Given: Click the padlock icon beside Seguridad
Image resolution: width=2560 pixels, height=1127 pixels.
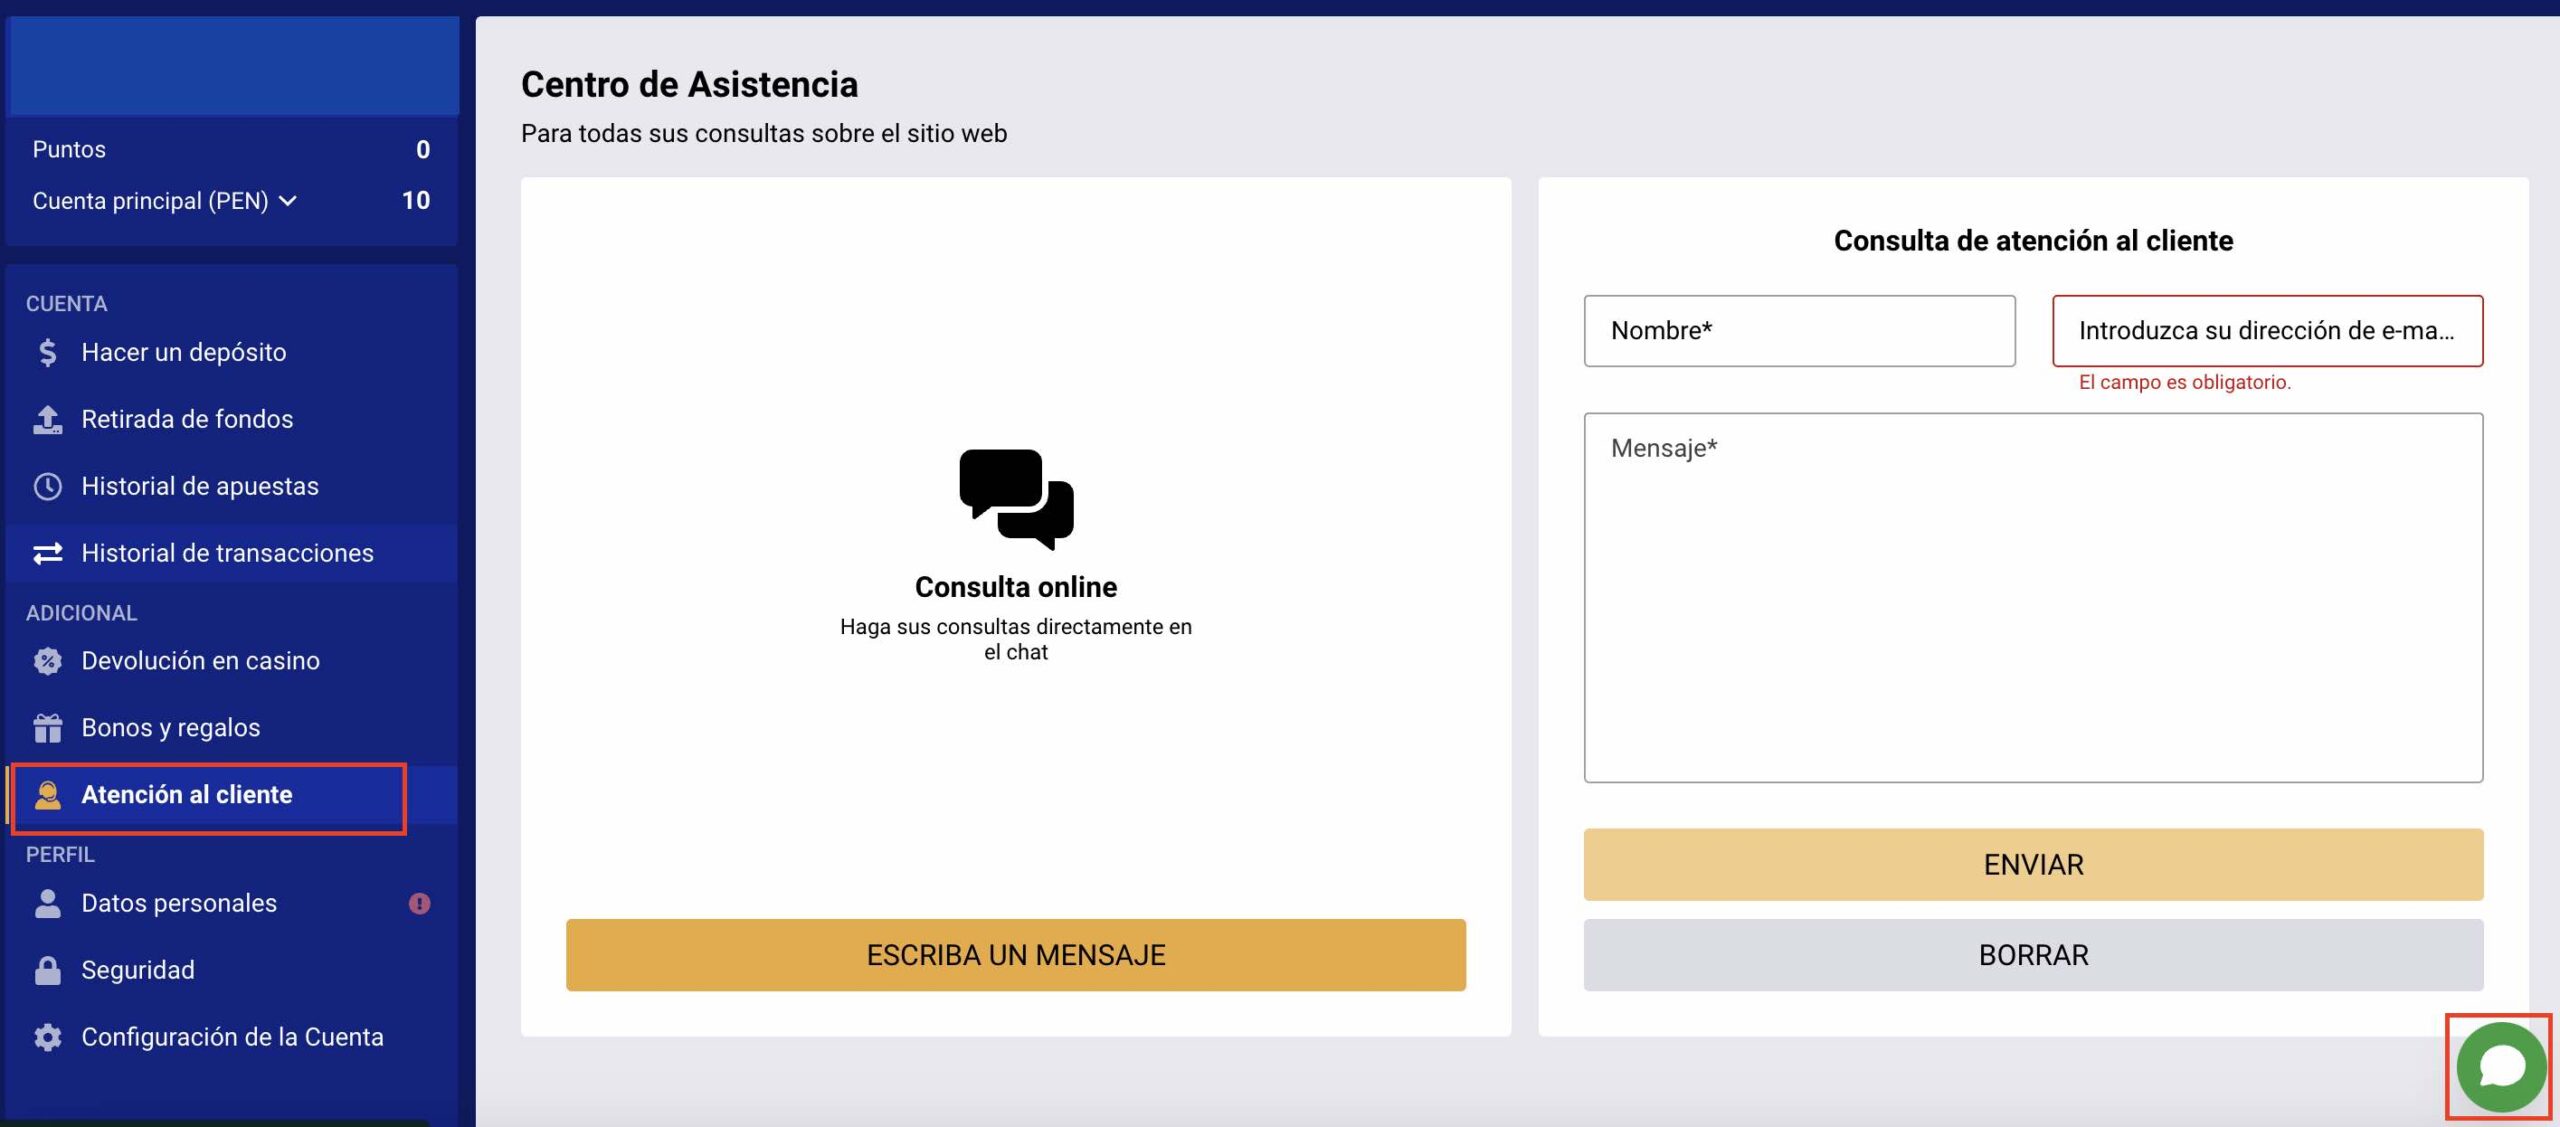Looking at the screenshot, I should (47, 970).
